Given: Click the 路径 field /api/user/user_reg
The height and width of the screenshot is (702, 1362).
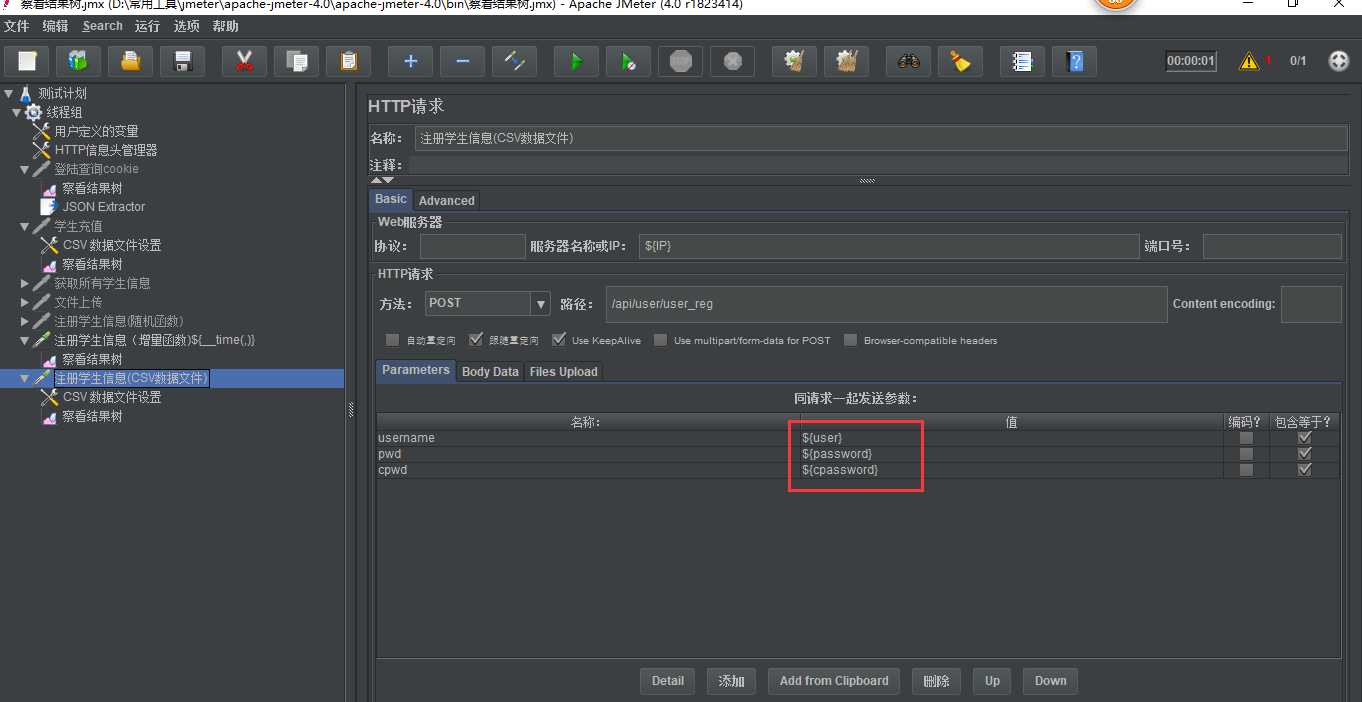Looking at the screenshot, I should click(x=886, y=304).
